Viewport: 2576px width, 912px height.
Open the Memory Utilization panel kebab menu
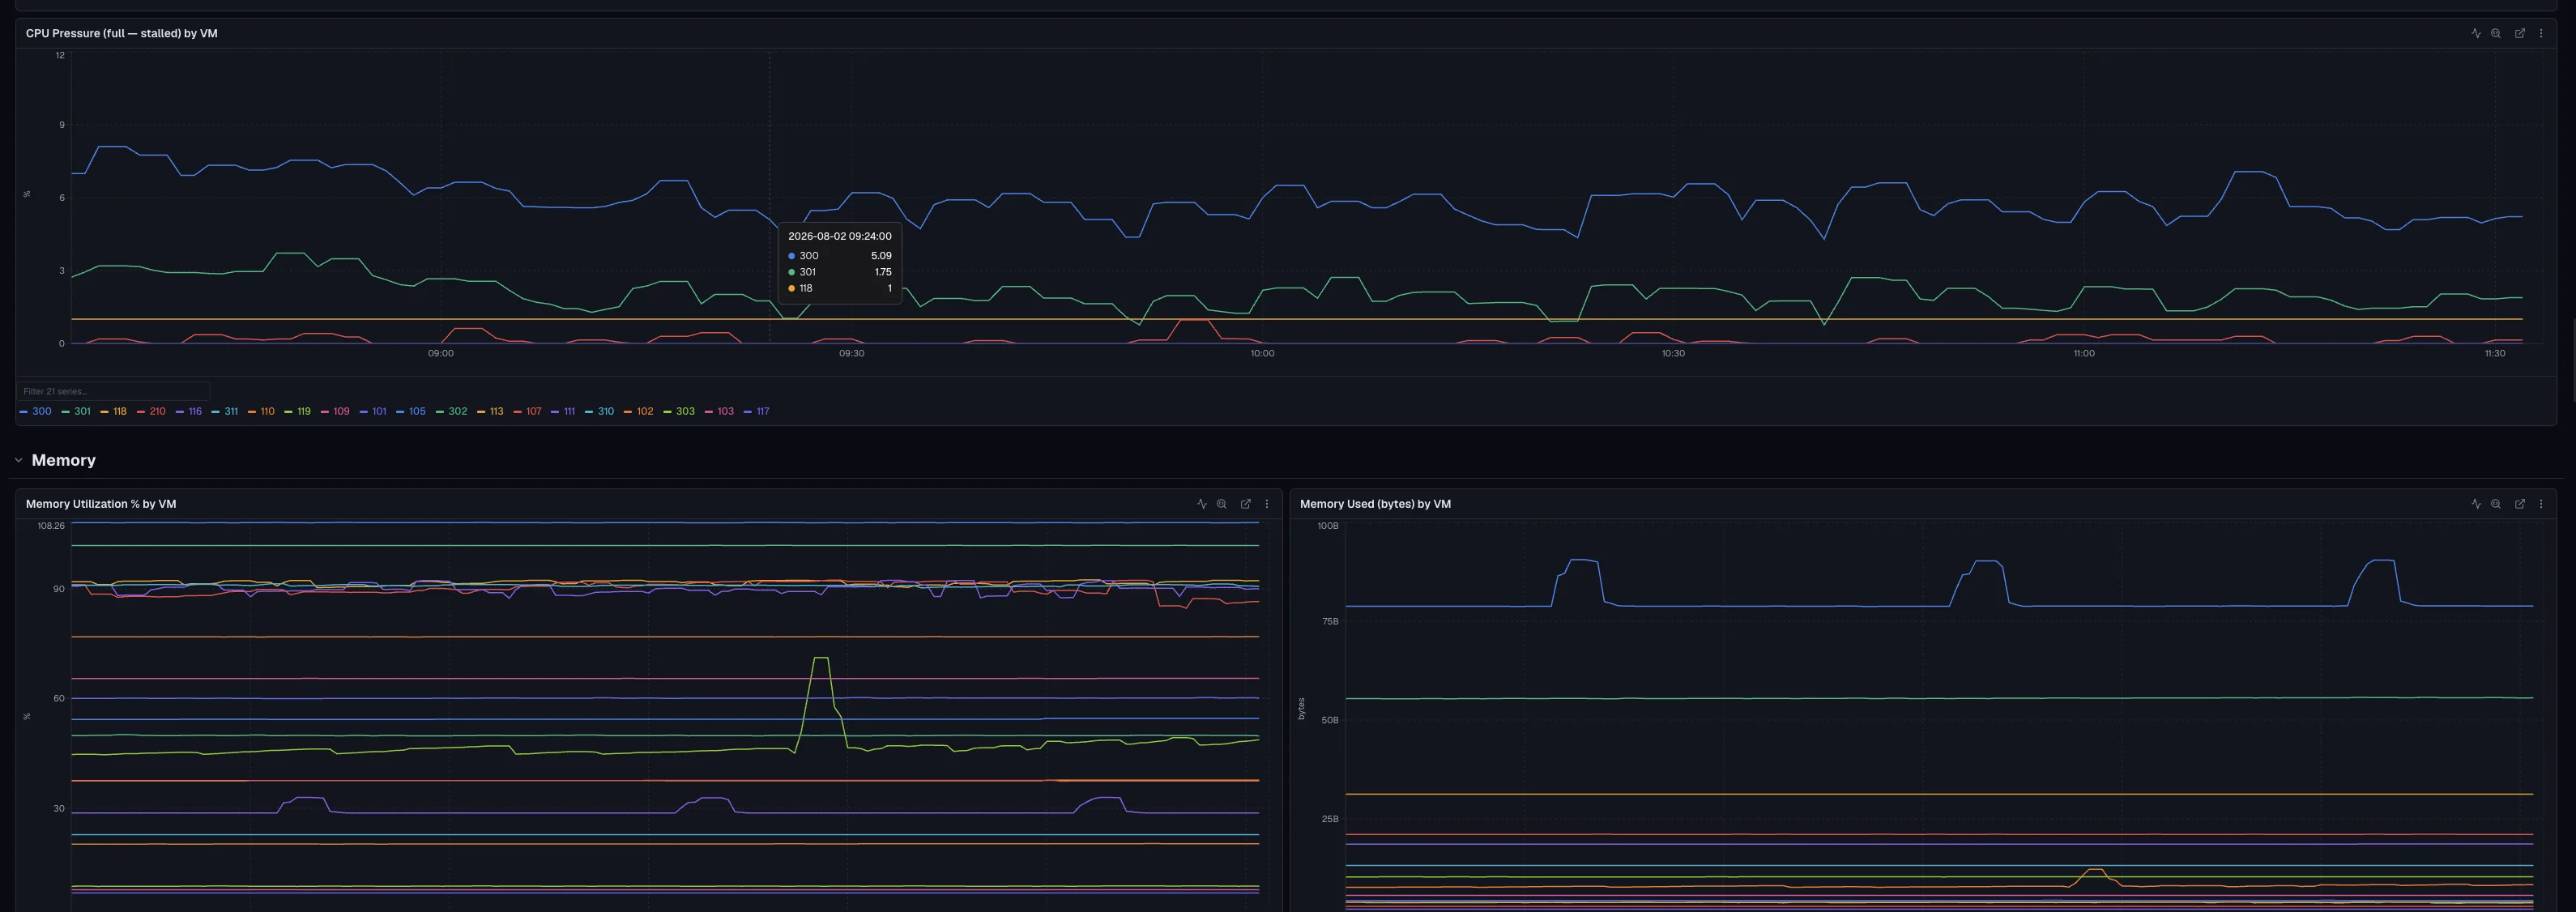click(1267, 504)
